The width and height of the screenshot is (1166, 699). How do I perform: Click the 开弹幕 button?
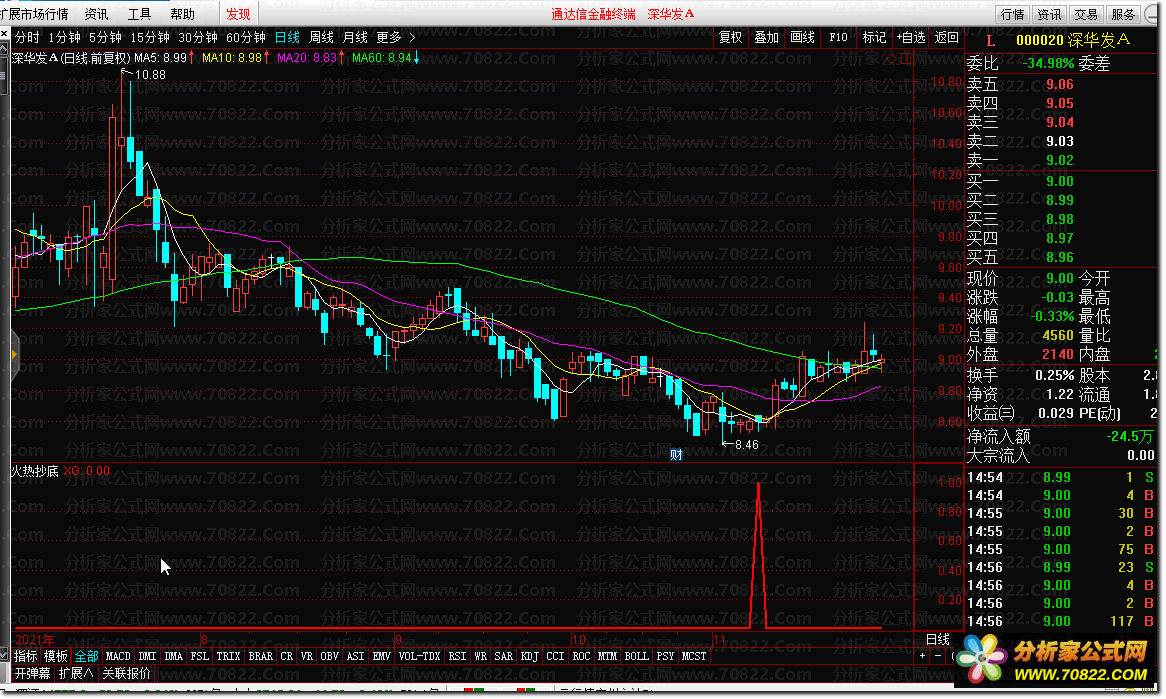coord(33,673)
